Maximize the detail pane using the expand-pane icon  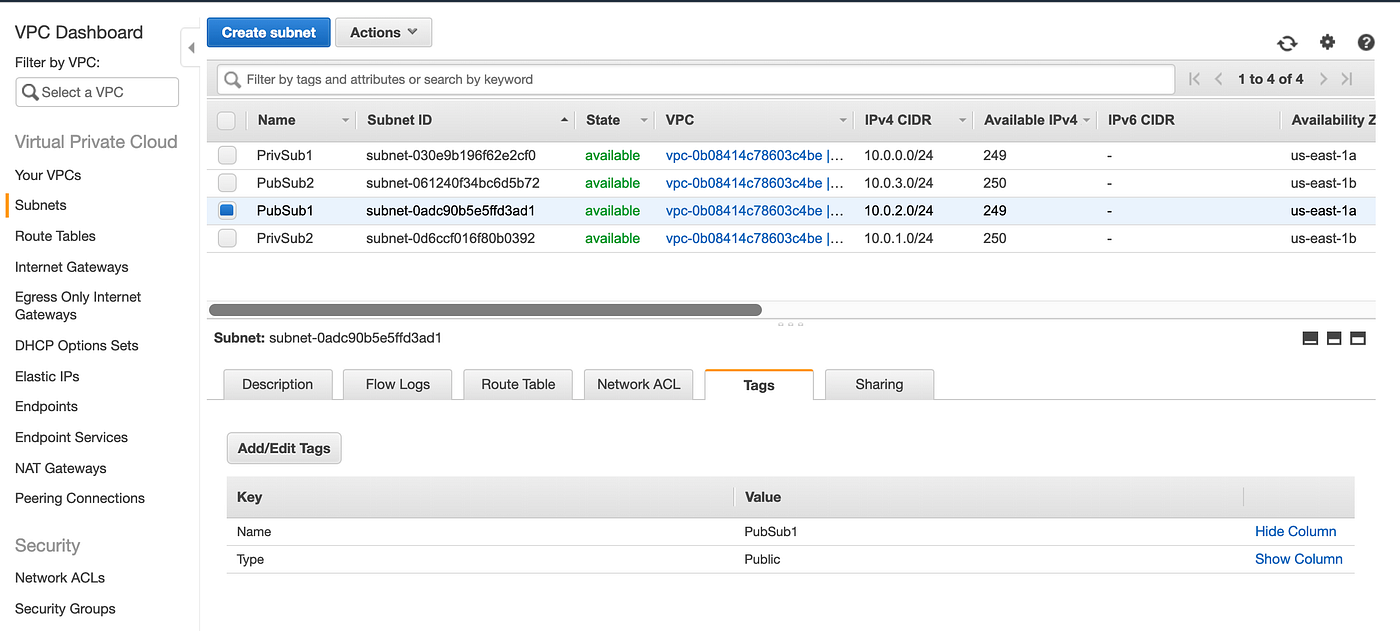tap(1357, 338)
